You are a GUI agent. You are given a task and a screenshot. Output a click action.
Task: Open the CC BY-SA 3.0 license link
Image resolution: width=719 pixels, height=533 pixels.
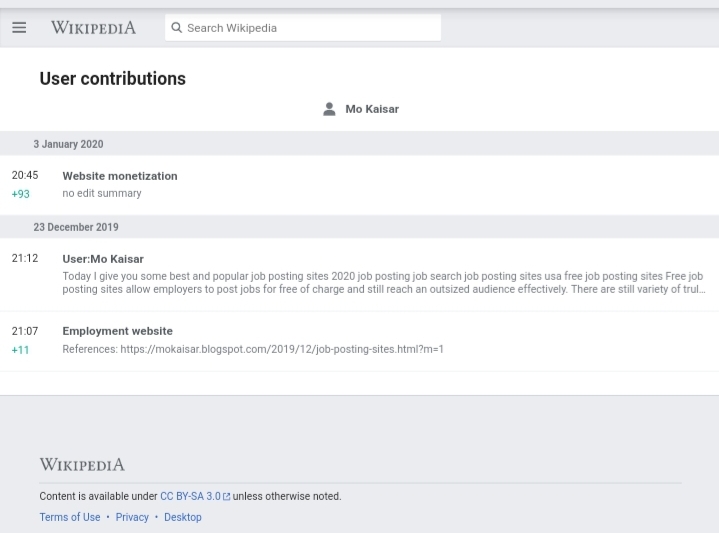(190, 496)
